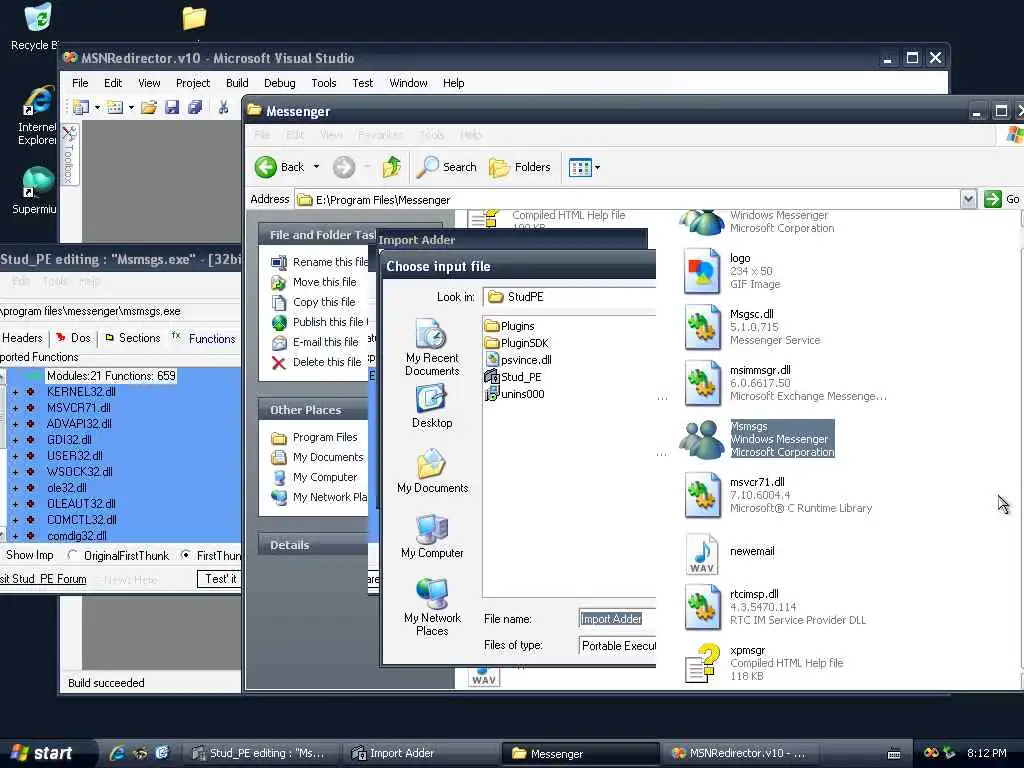This screenshot has height=768, width=1024.
Task: Select newemail WAV file
Action: pos(702,554)
